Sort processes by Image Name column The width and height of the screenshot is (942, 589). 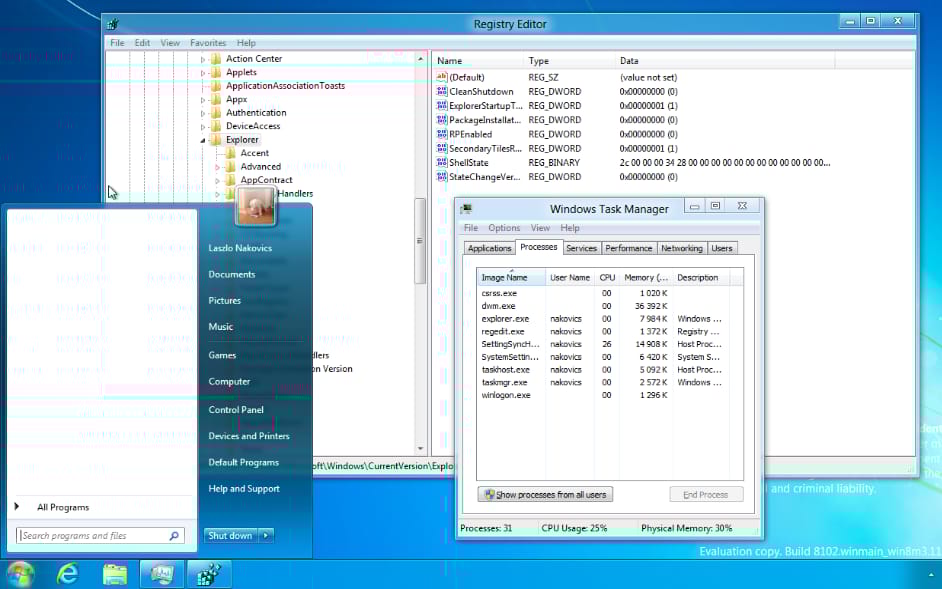511,278
